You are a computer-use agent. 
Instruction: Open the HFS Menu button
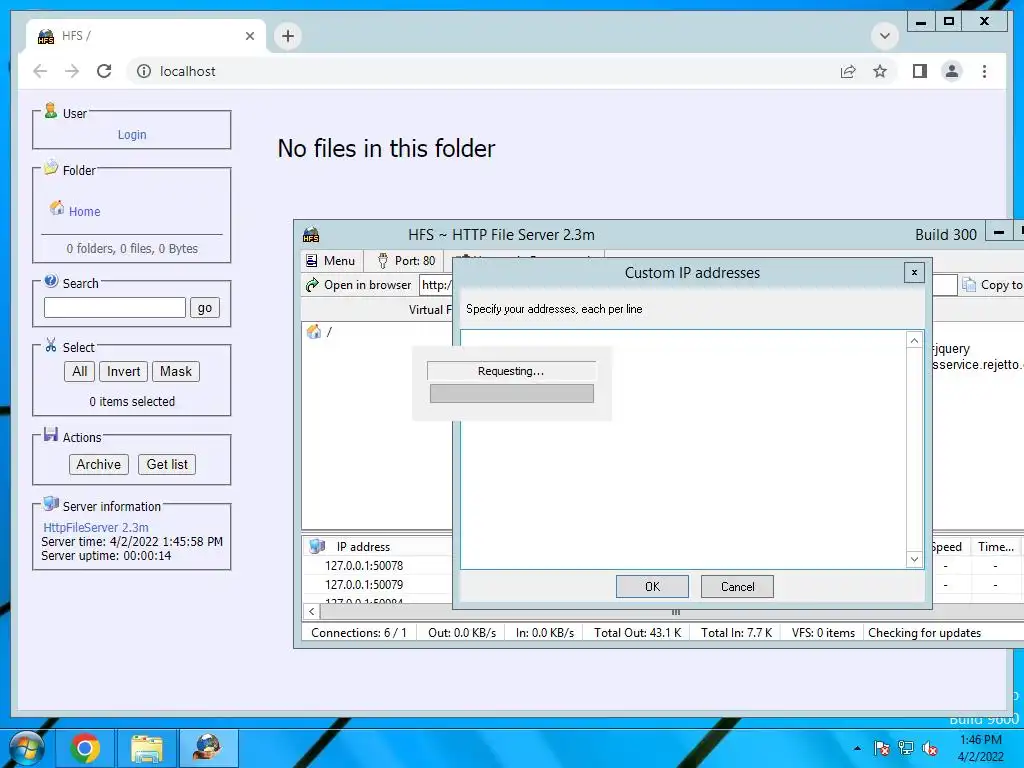330,261
